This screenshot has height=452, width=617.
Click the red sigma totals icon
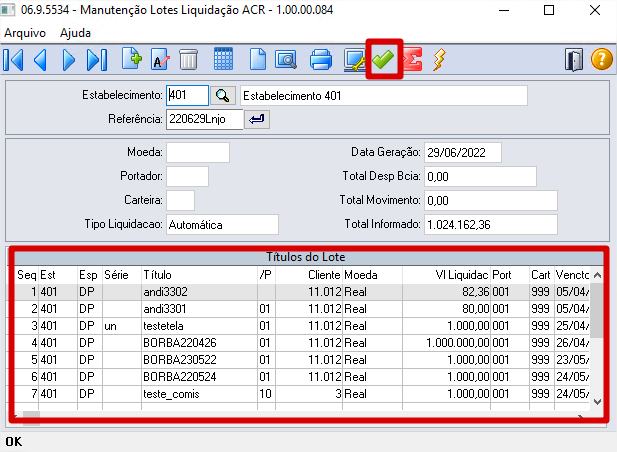click(x=412, y=59)
